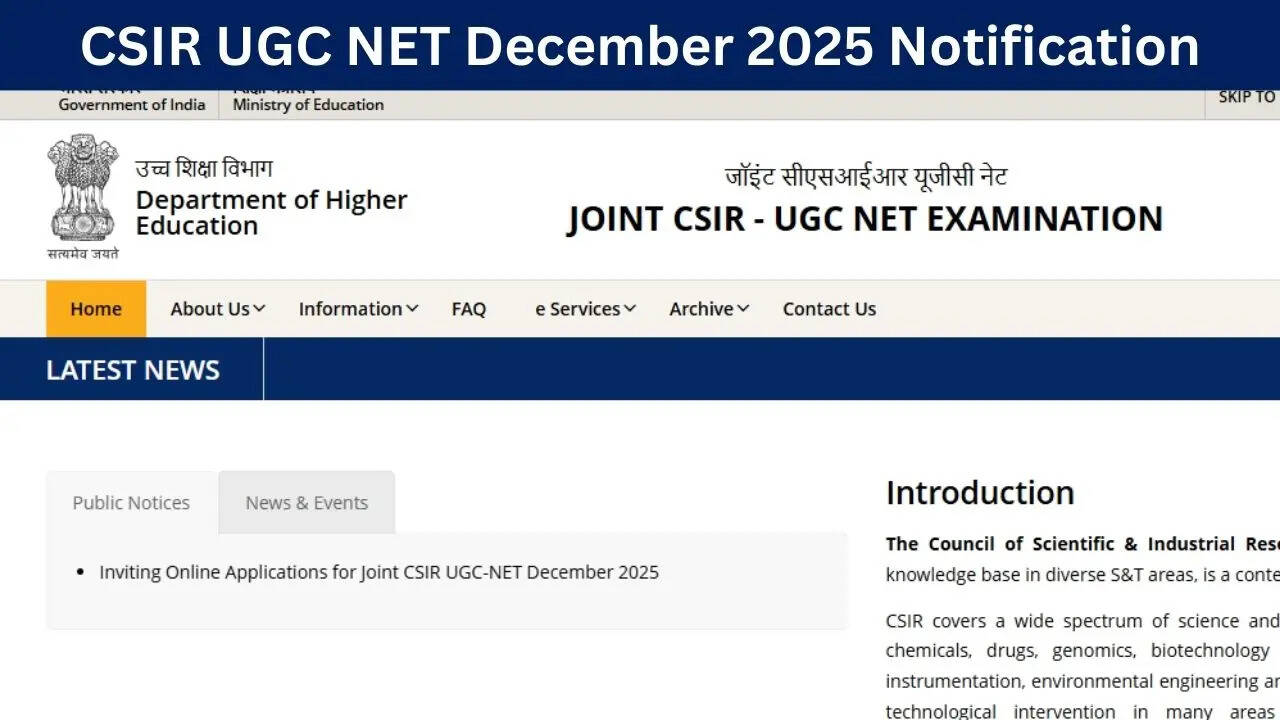Click the Department of Higher Education title
This screenshot has width=1280, height=720.
coord(271,212)
